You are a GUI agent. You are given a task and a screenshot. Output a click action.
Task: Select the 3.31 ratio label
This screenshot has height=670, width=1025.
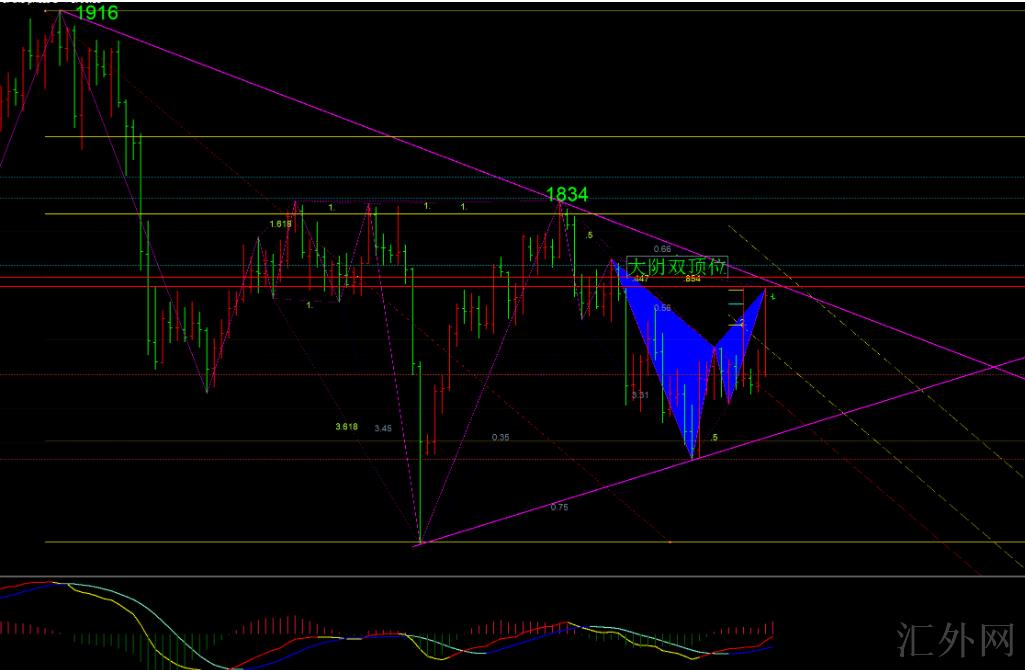[x=641, y=395]
